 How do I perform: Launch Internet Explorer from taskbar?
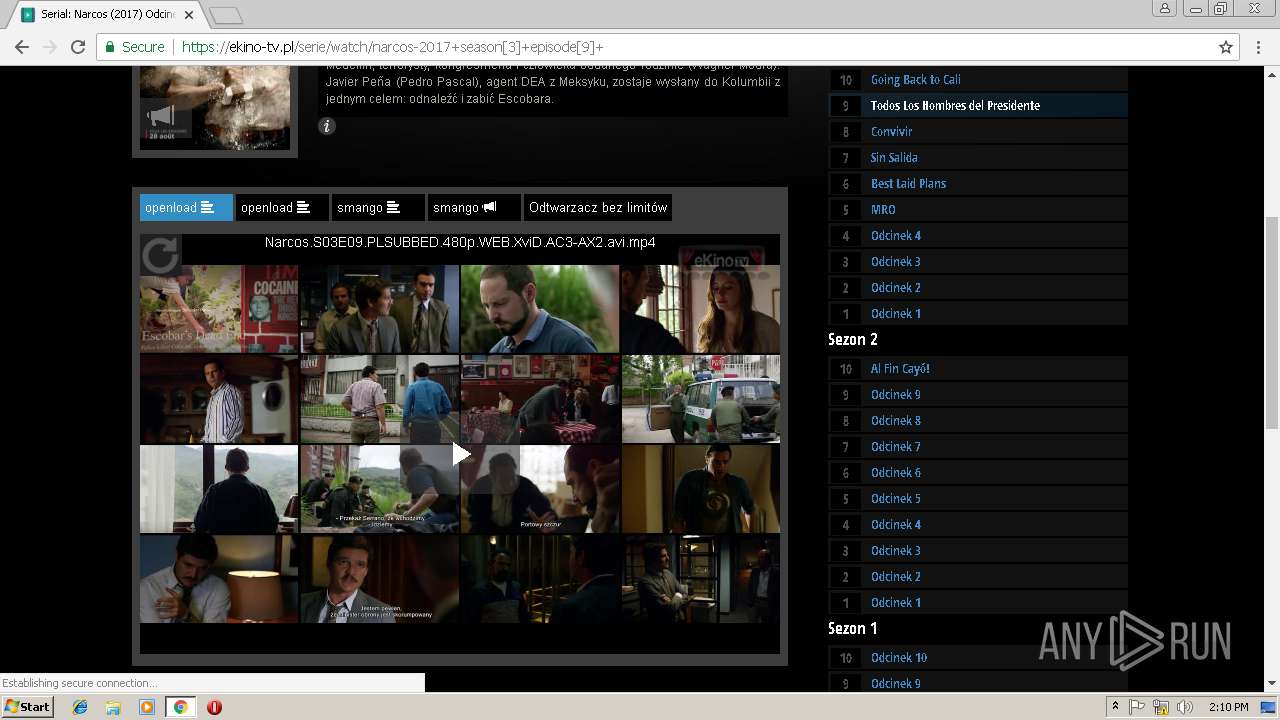click(x=80, y=707)
